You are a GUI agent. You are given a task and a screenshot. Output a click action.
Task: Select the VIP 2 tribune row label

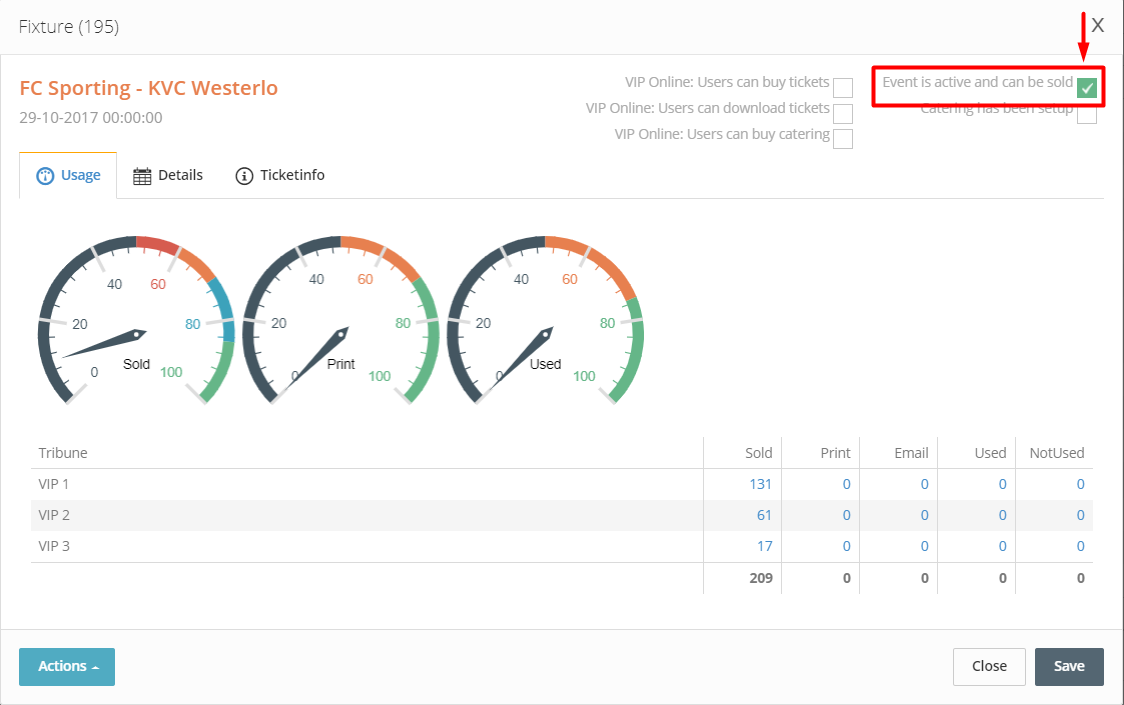(x=54, y=515)
